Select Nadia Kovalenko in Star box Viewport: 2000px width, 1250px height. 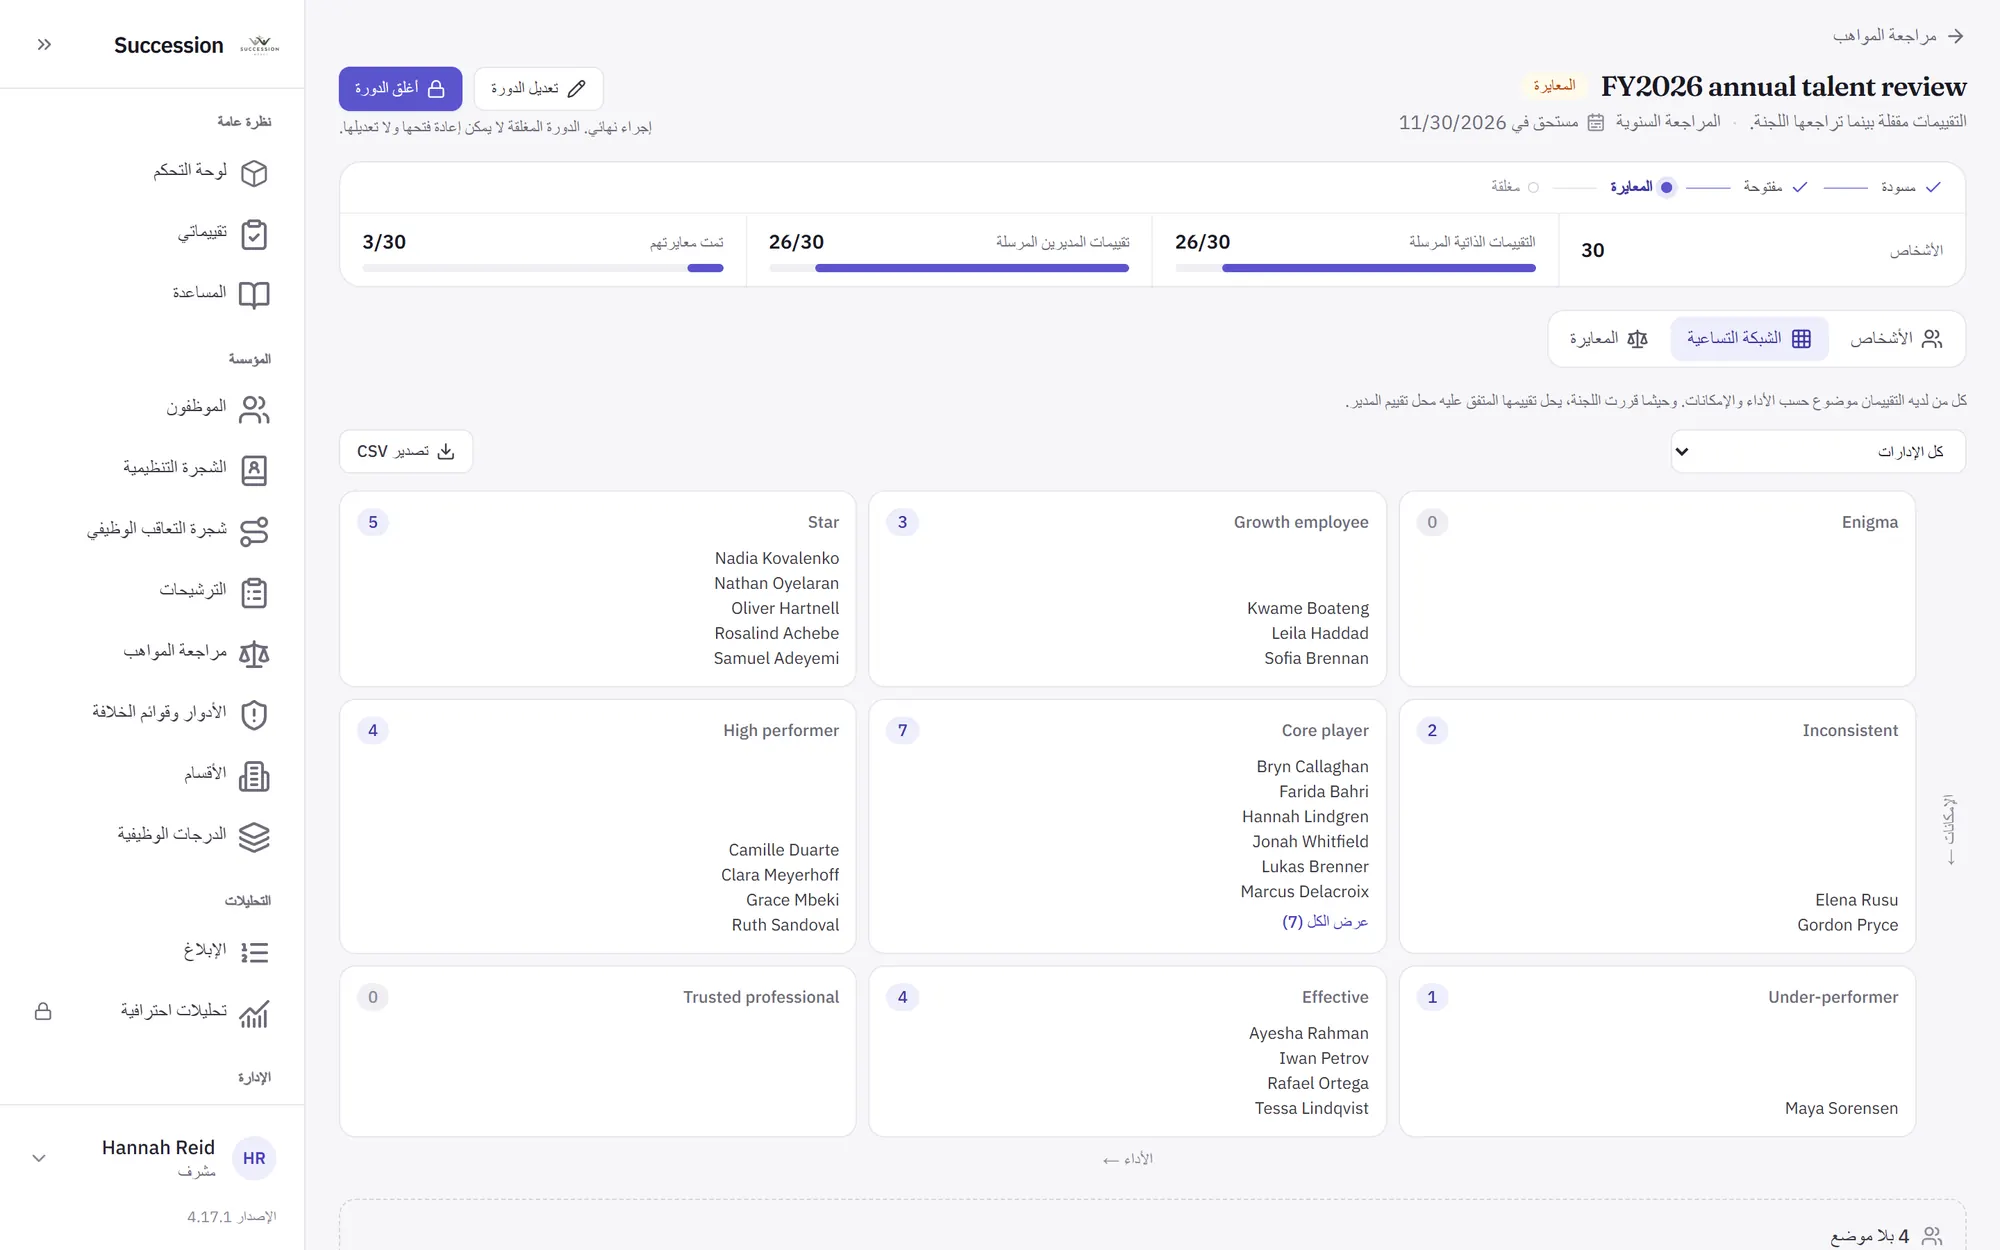[776, 558]
